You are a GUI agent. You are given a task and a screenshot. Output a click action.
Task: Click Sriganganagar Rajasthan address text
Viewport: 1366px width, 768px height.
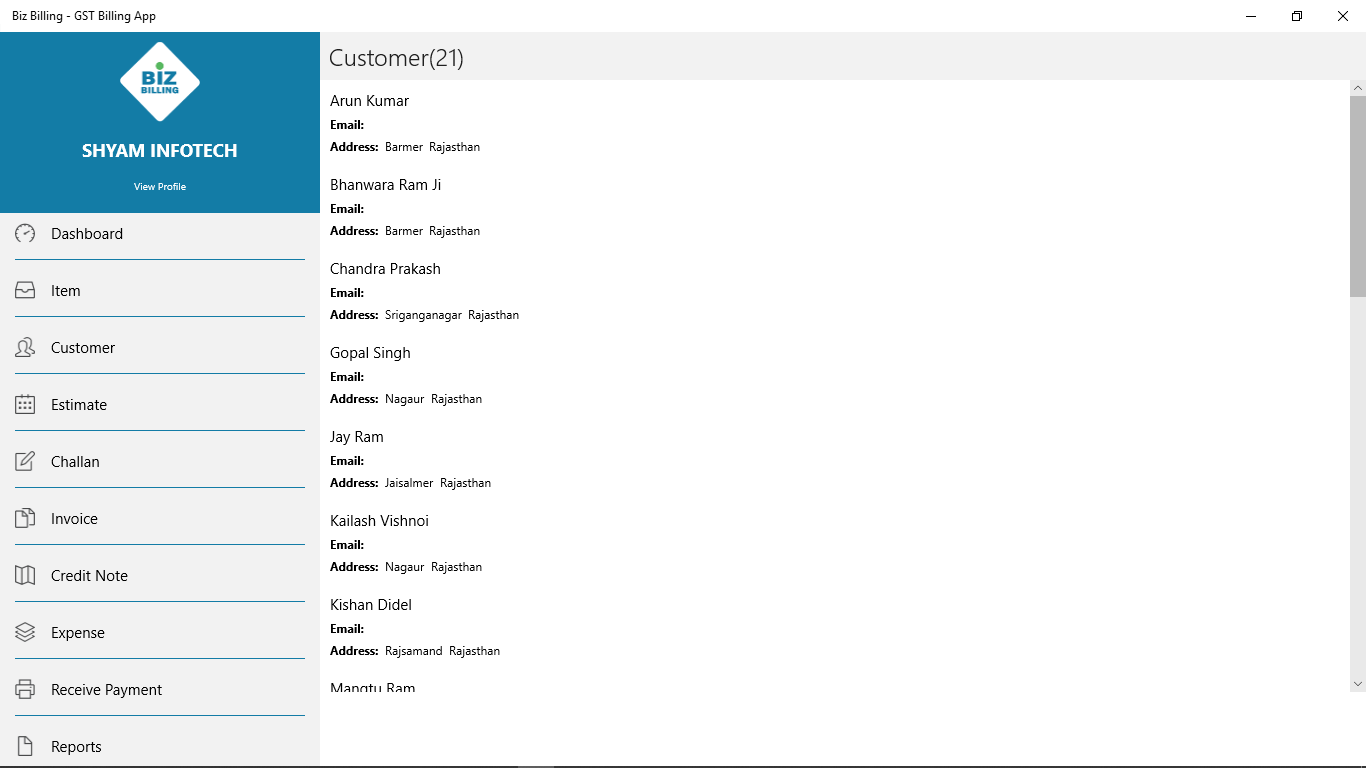[x=452, y=315]
